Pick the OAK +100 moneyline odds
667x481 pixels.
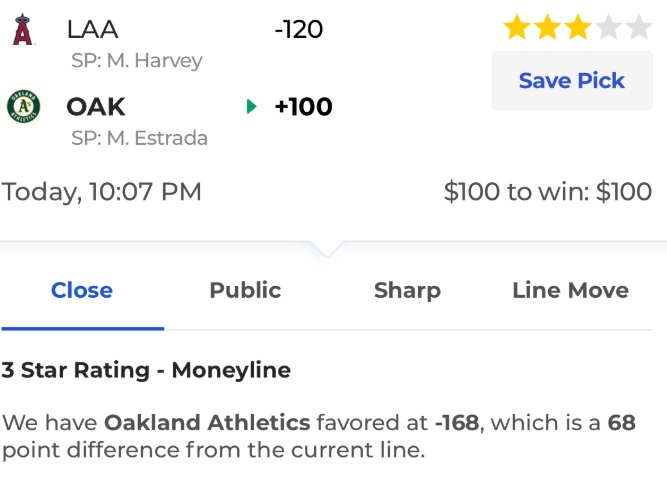coord(303,106)
